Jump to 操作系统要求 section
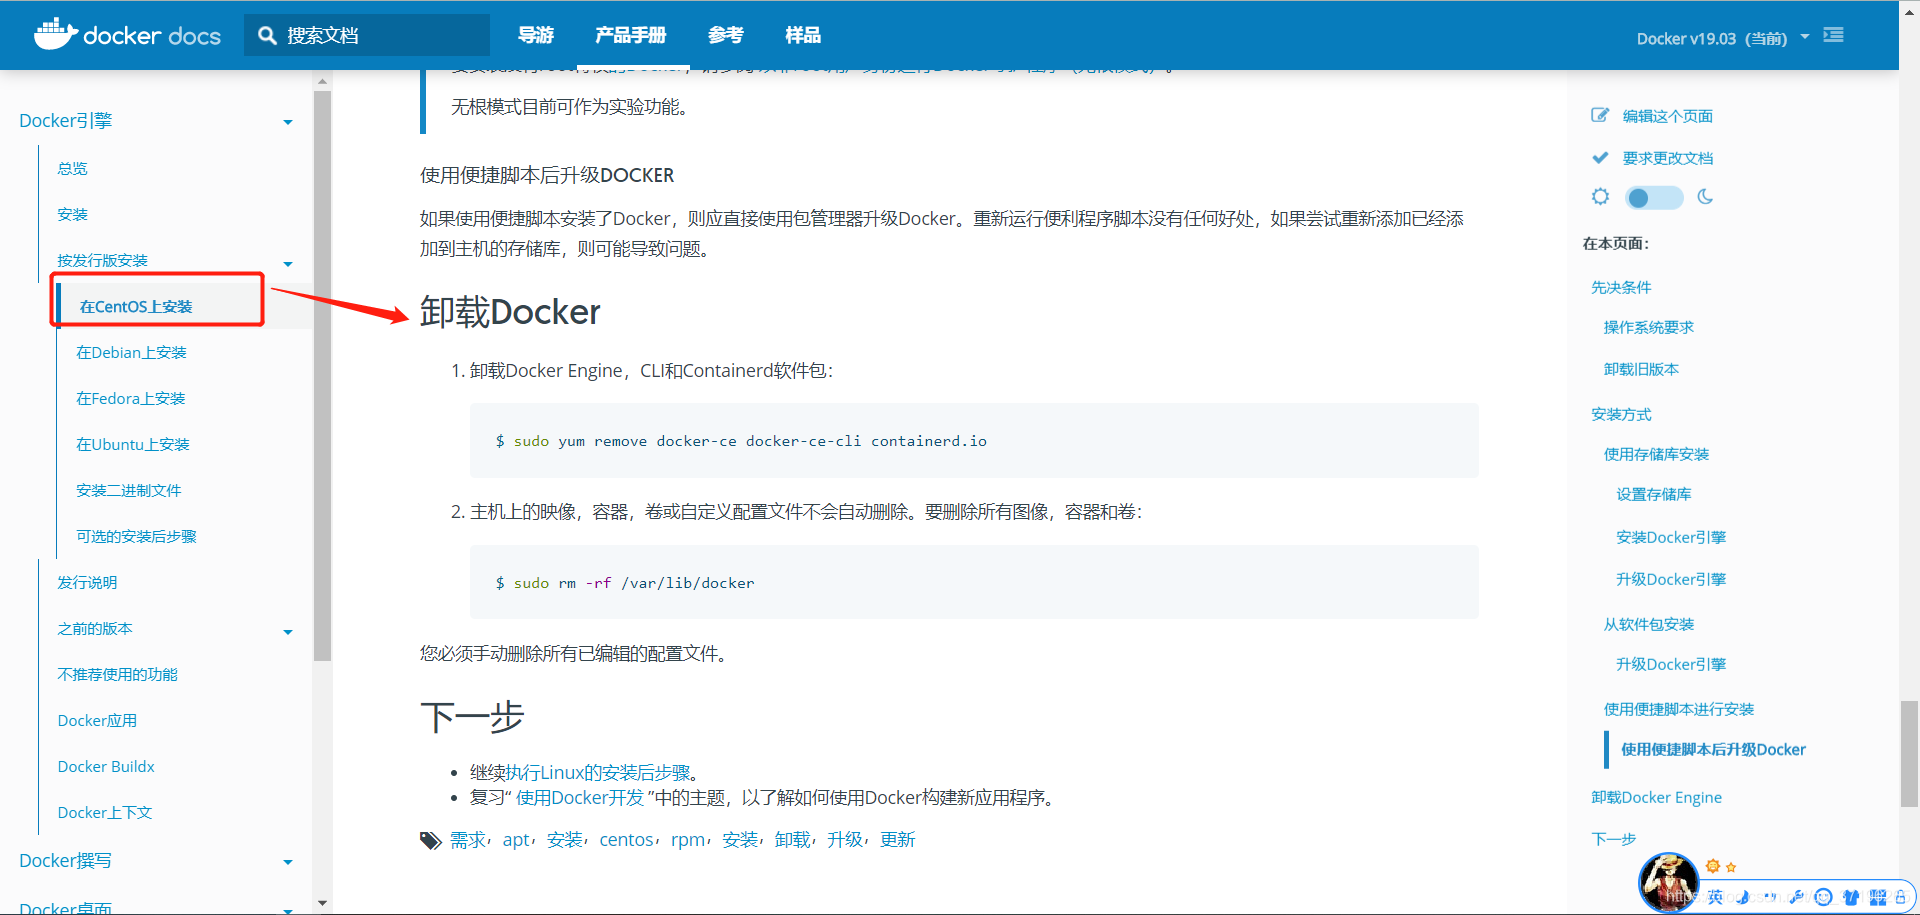 click(x=1648, y=327)
